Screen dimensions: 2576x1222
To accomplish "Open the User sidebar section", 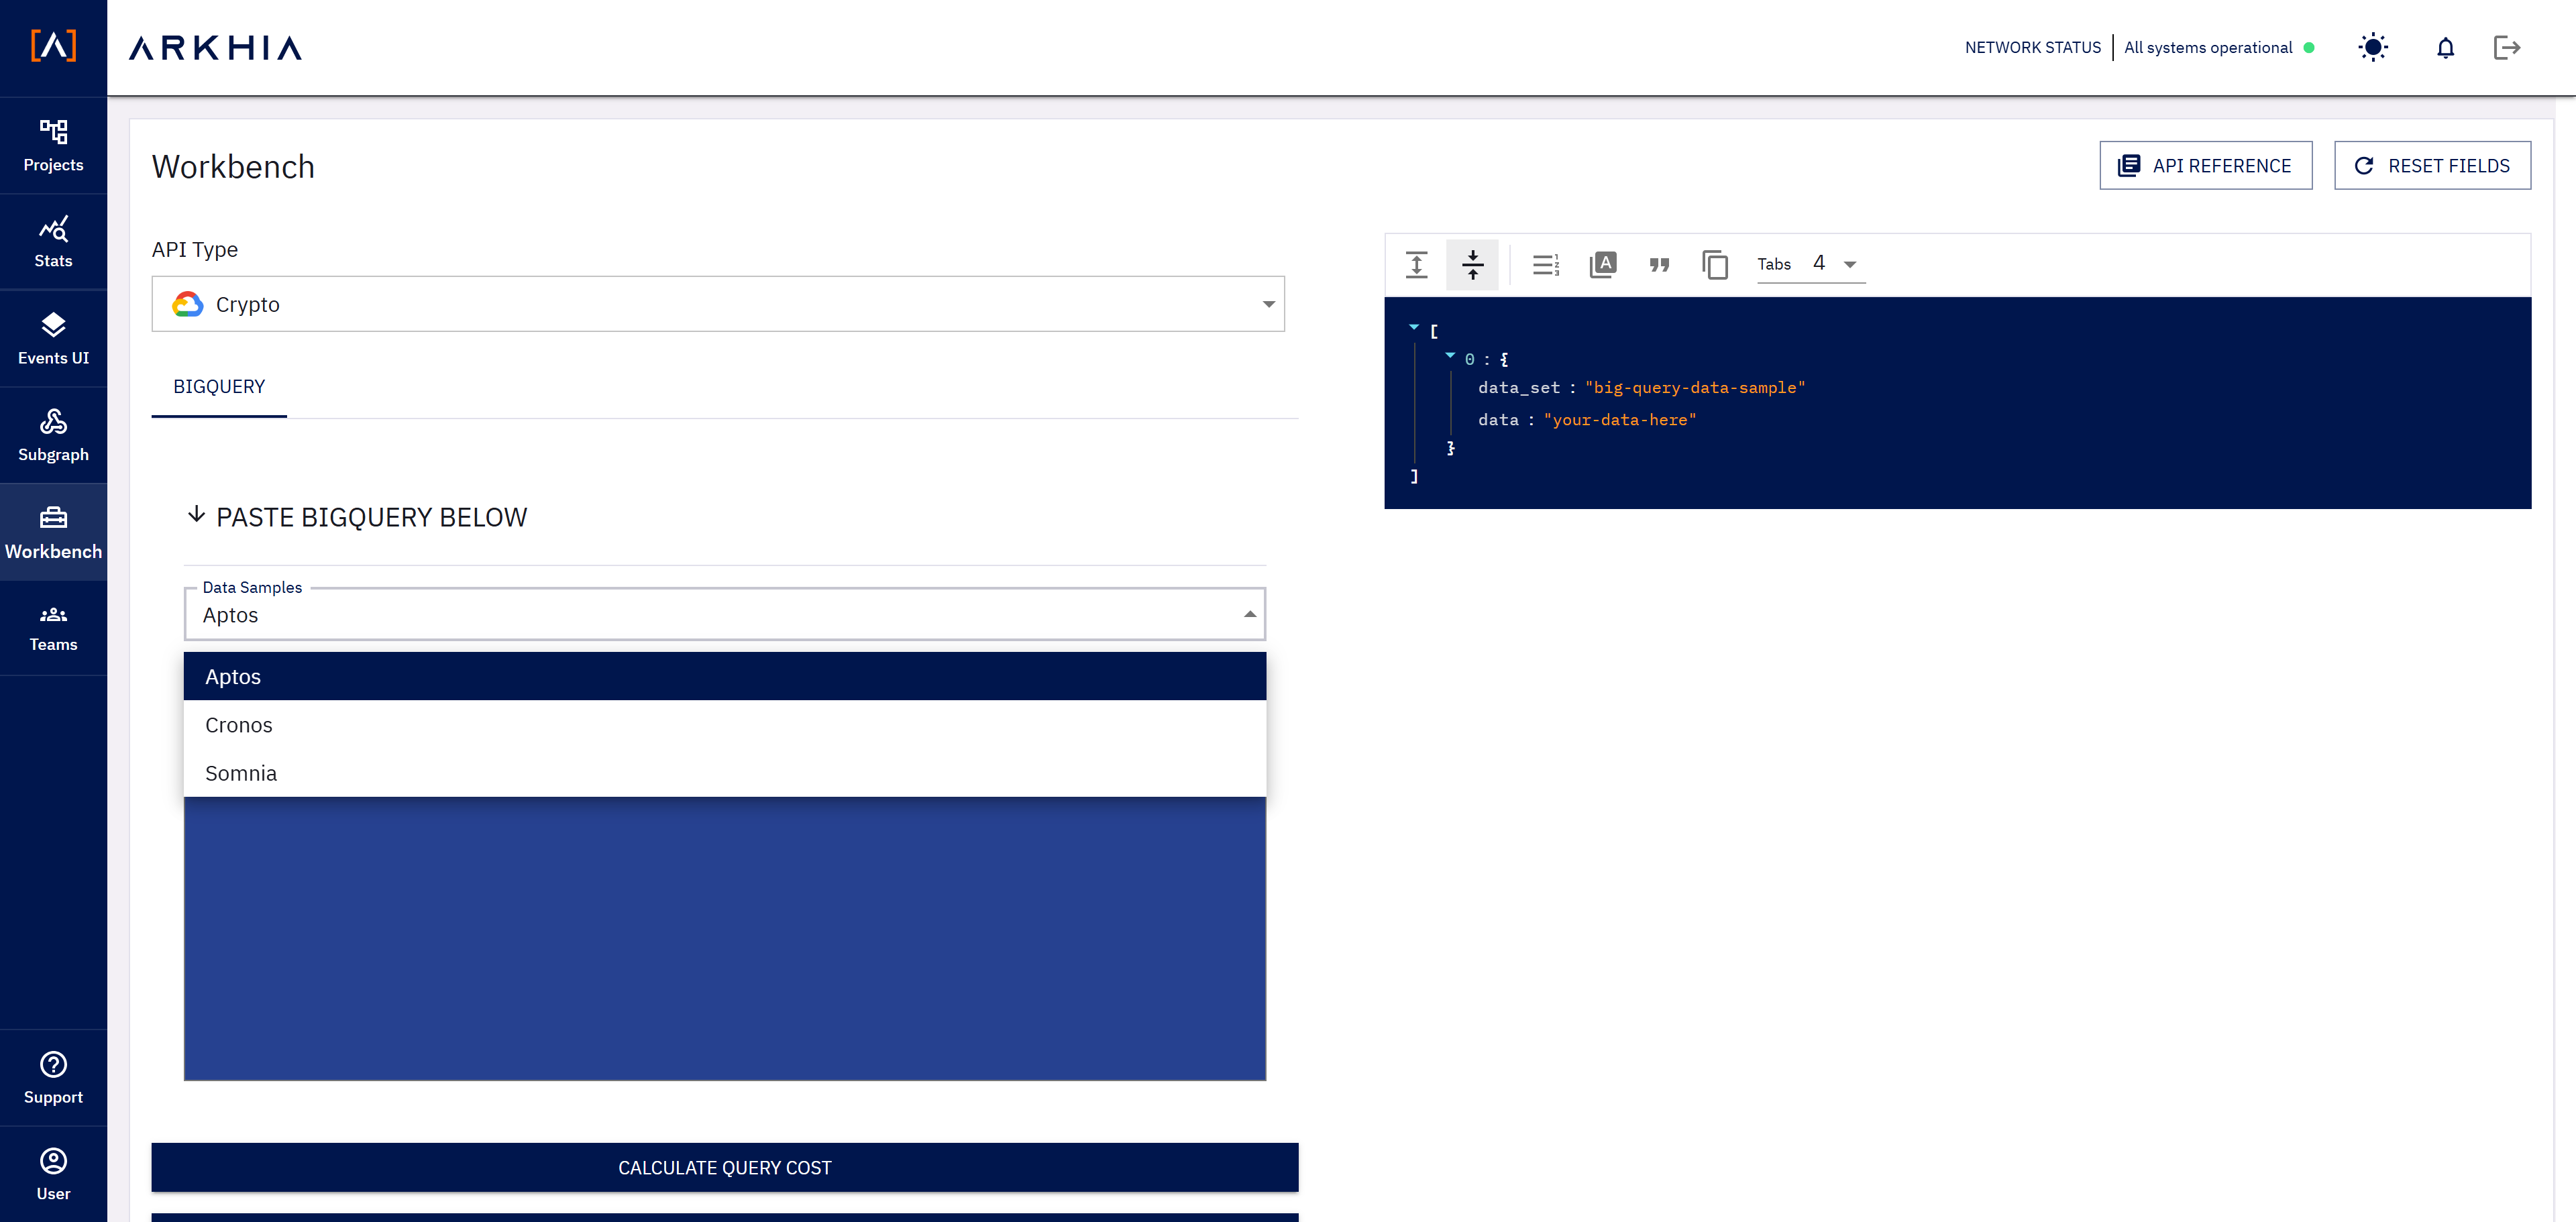I will point(53,1174).
